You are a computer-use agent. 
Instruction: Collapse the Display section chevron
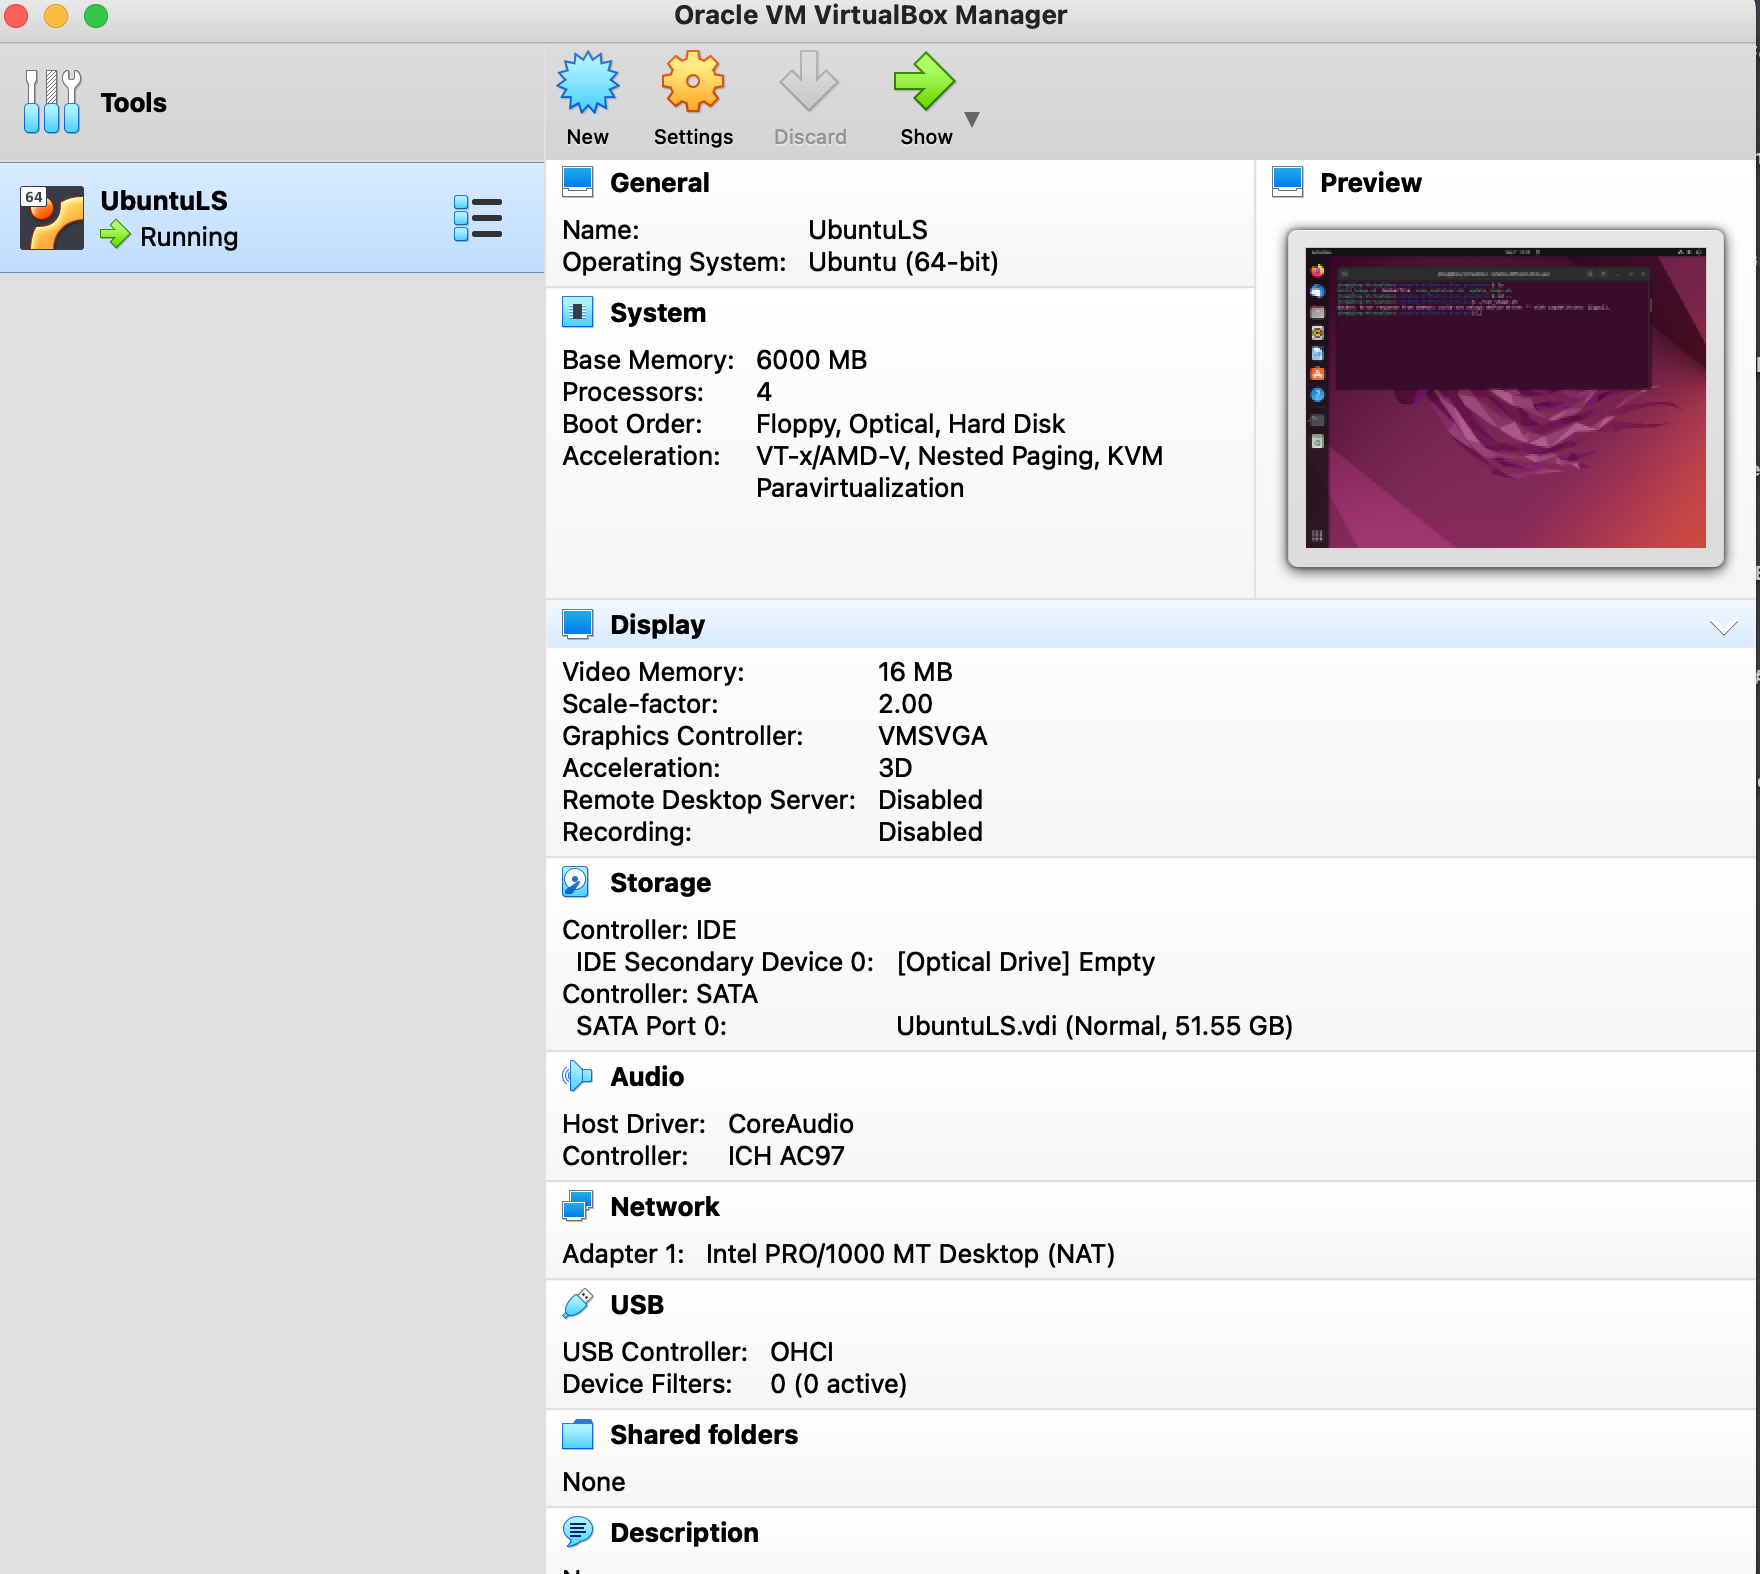(1722, 628)
